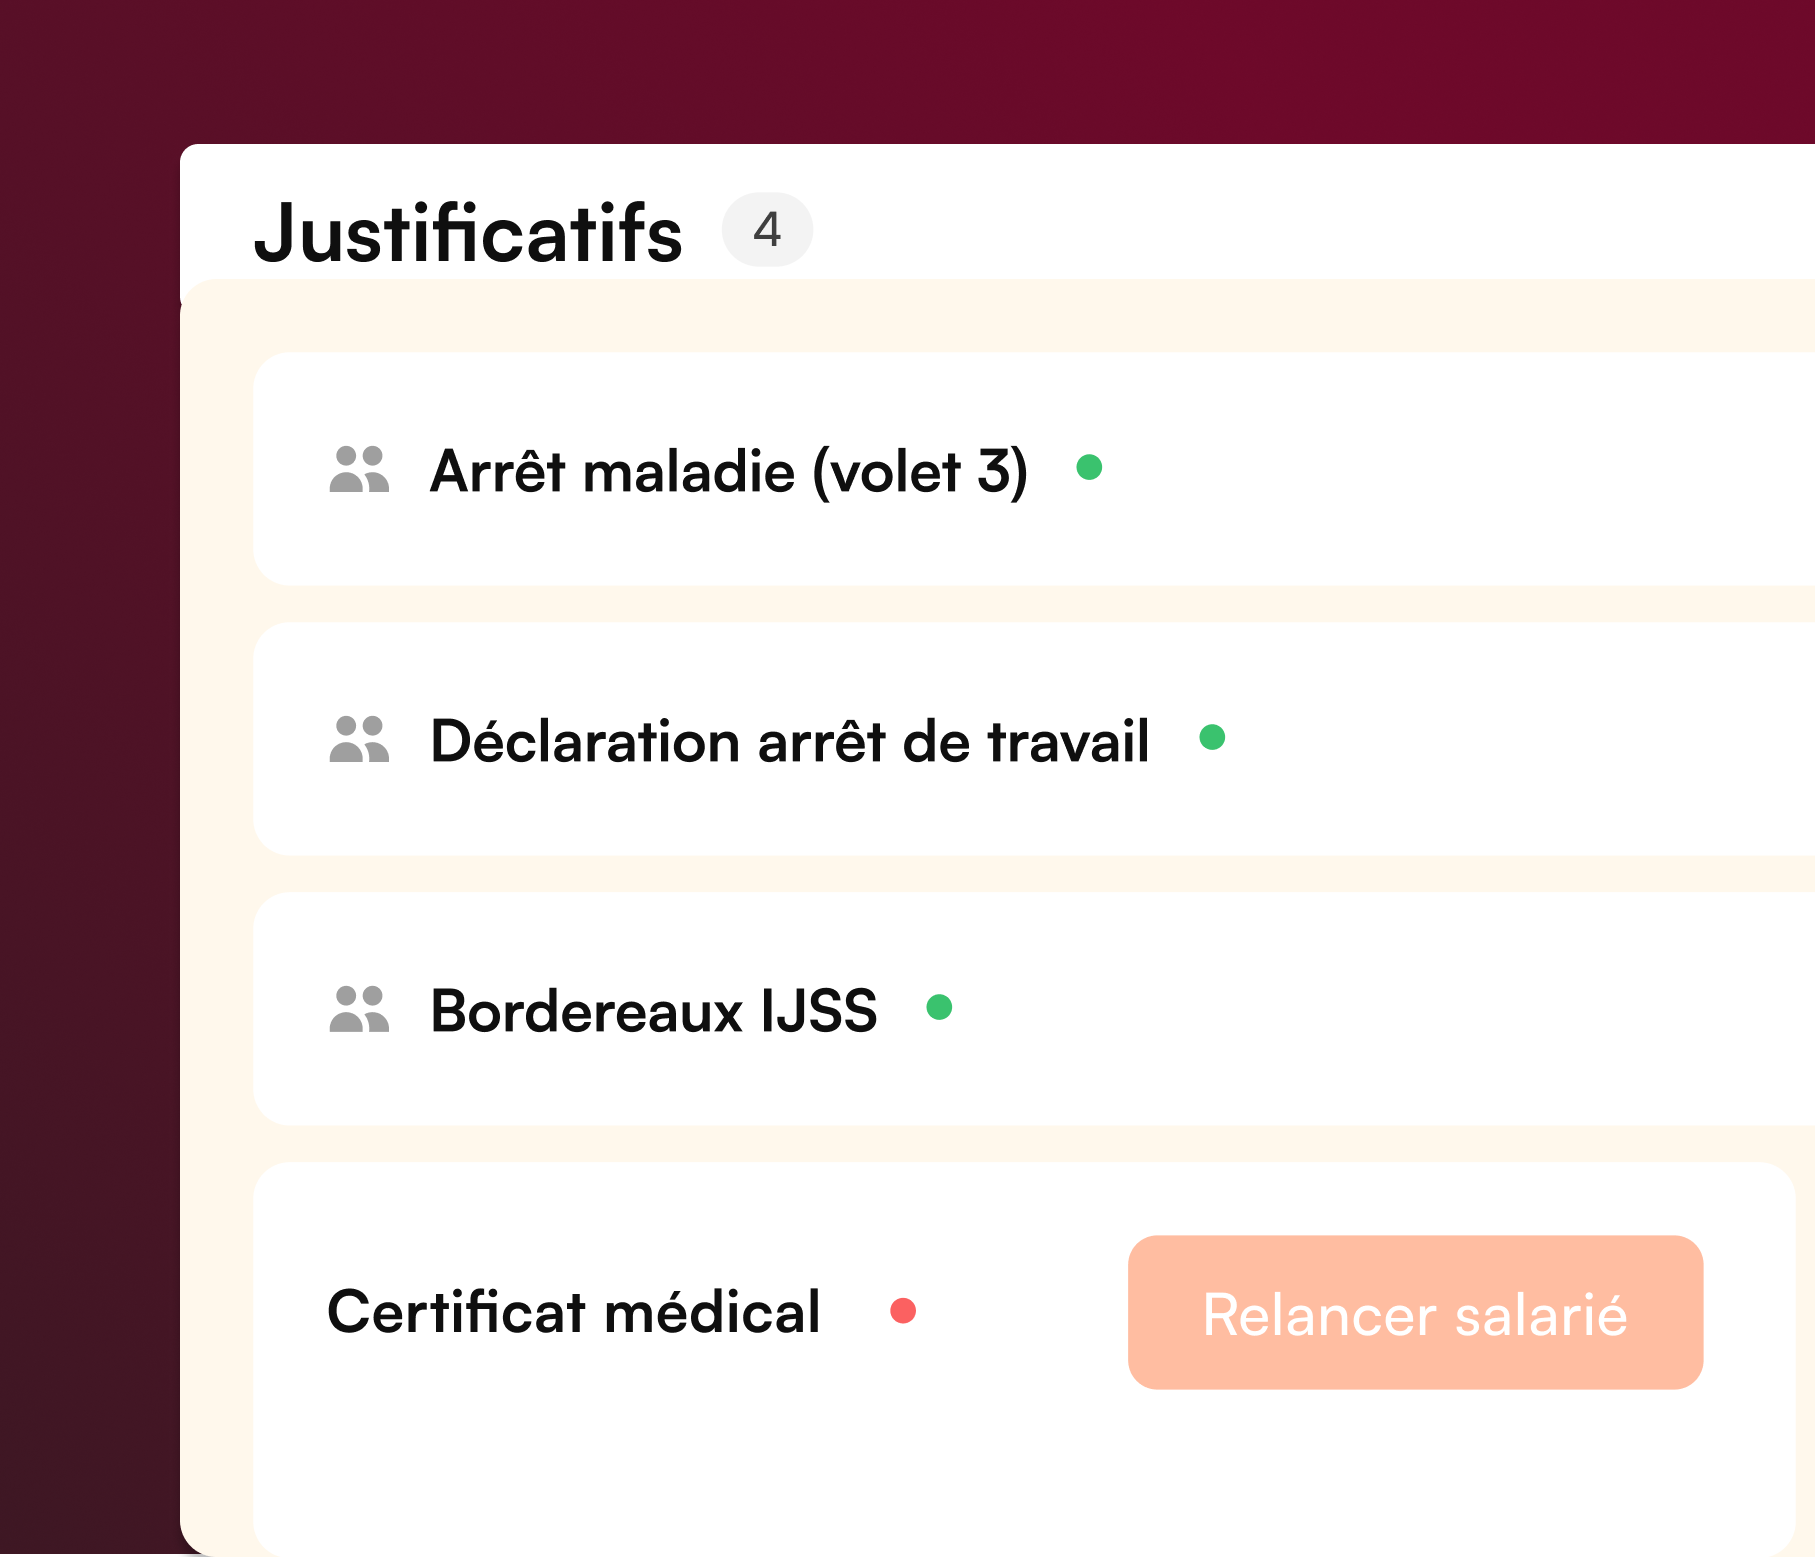The height and width of the screenshot is (1557, 1815).
Task: Click the green status dot for Arrêt maladie
Action: [x=1089, y=467]
